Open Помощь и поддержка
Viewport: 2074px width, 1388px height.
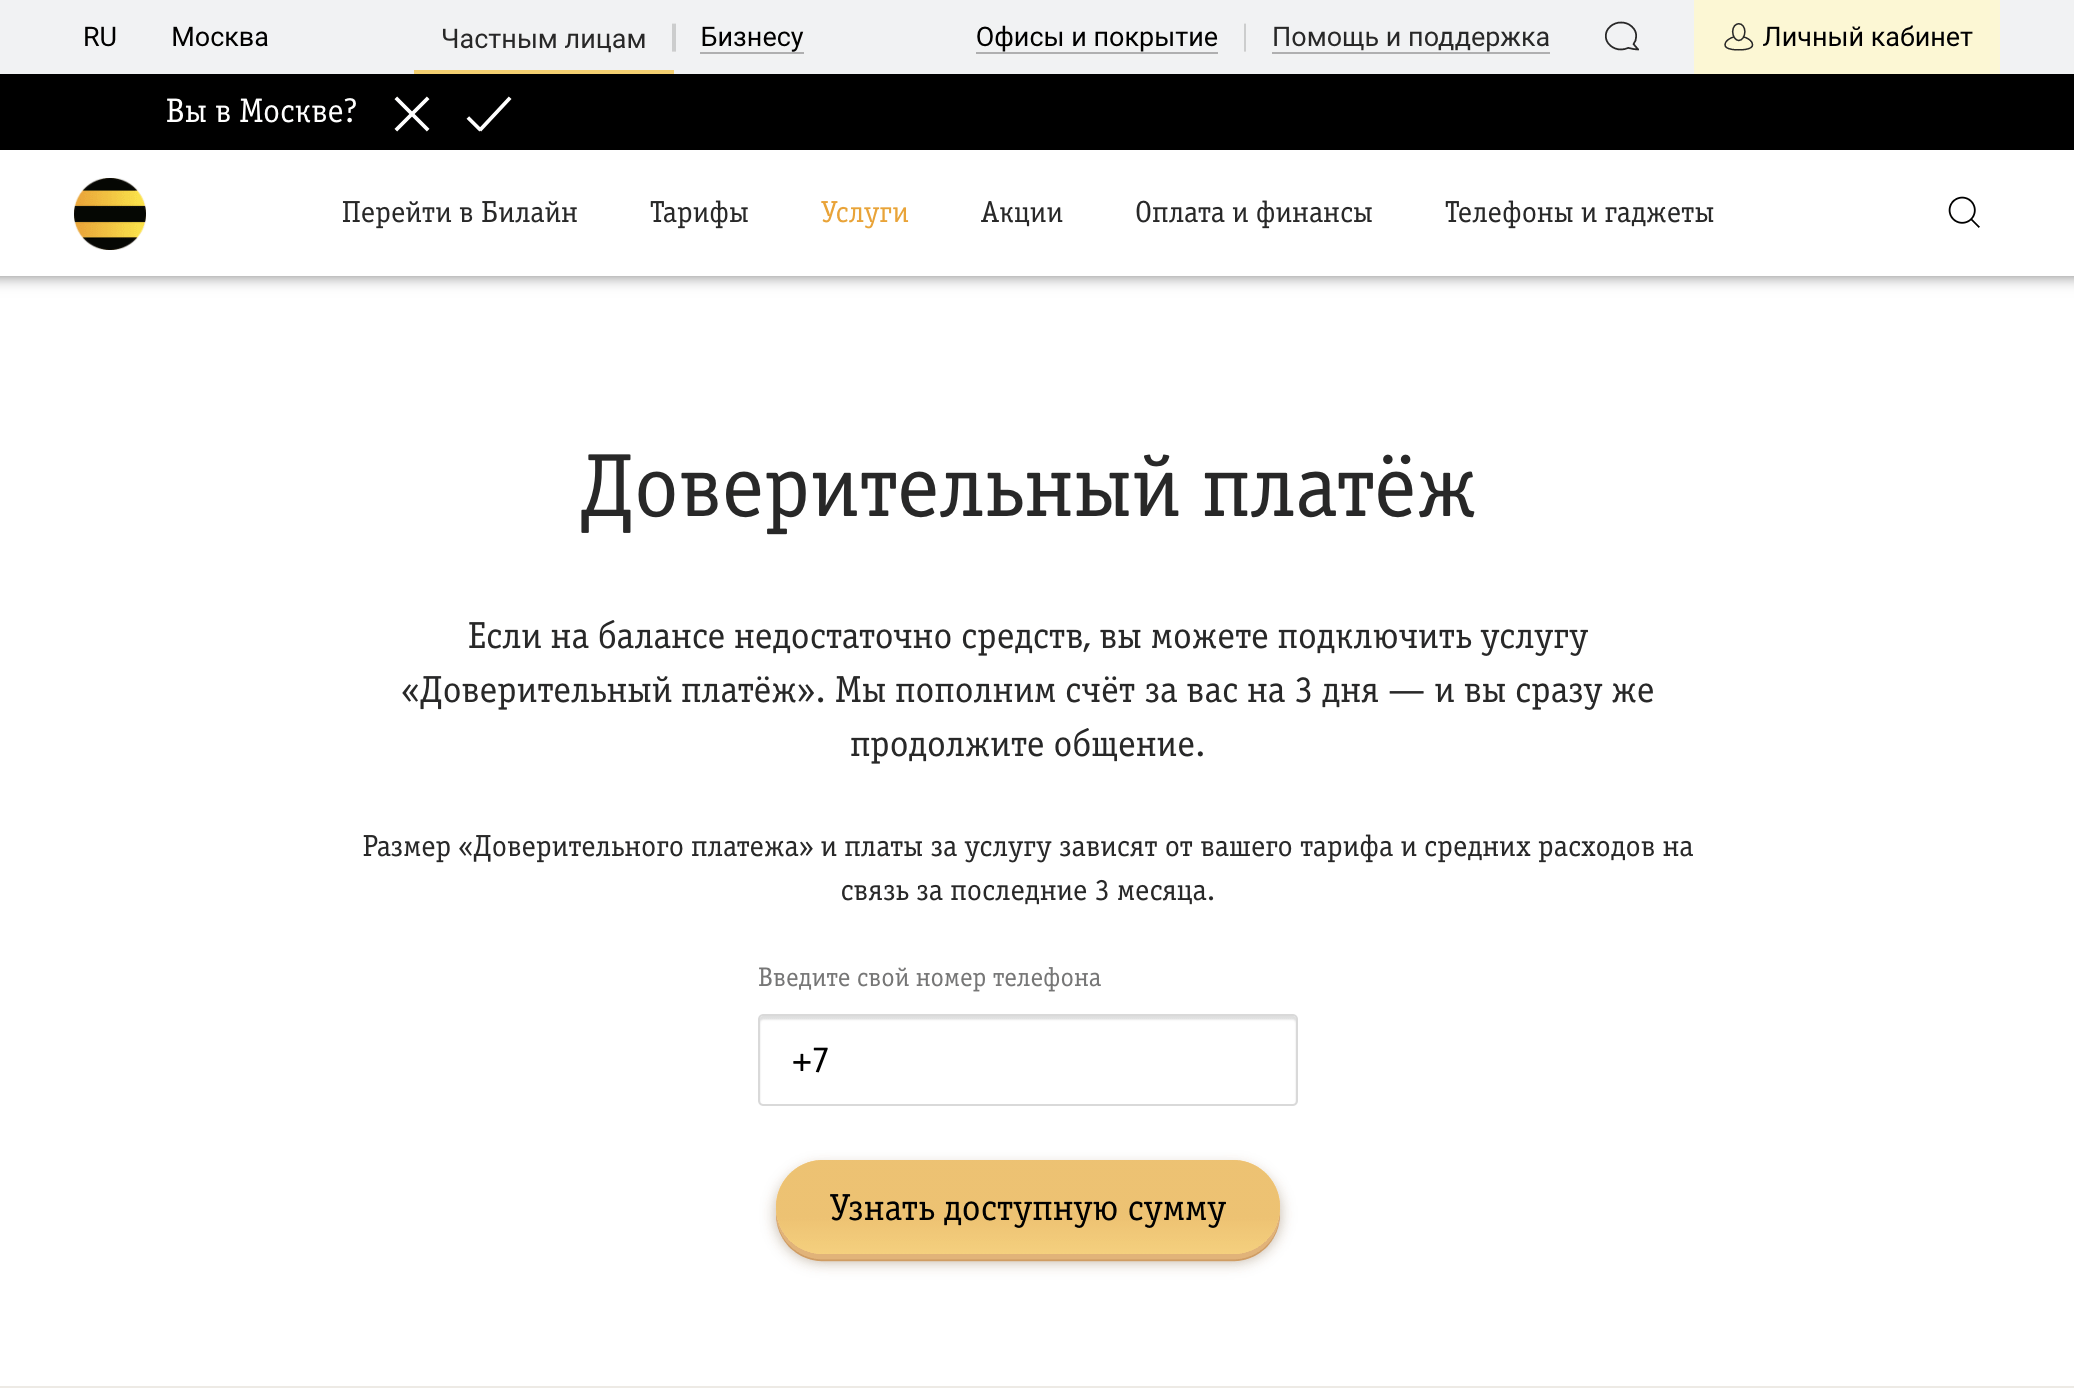click(1411, 37)
